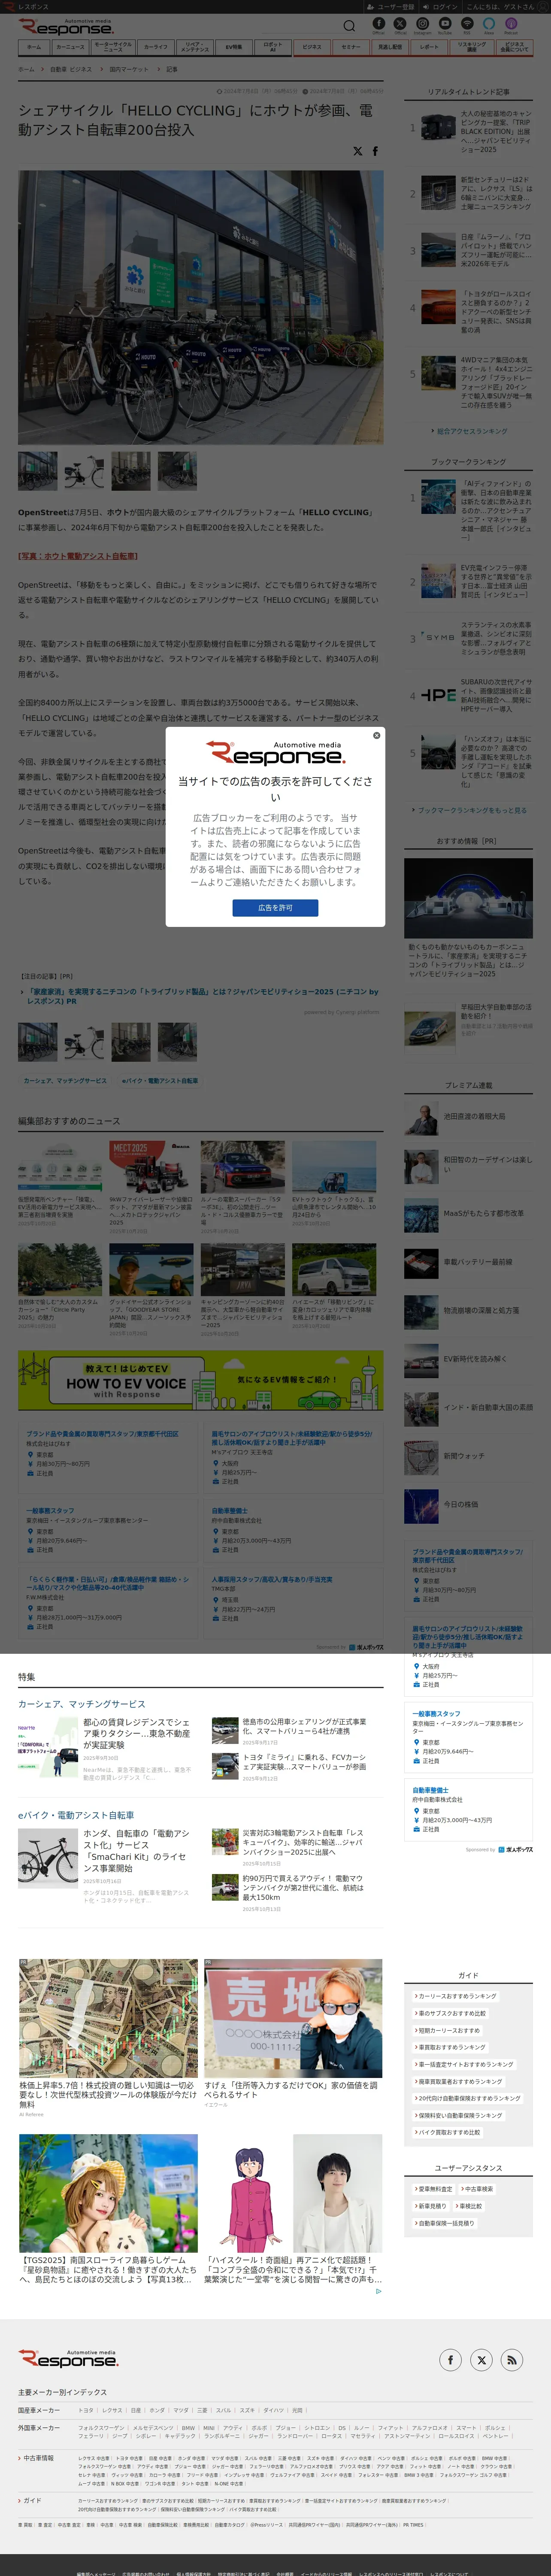Open the YouTube icon in header
The image size is (551, 2576).
click(445, 23)
